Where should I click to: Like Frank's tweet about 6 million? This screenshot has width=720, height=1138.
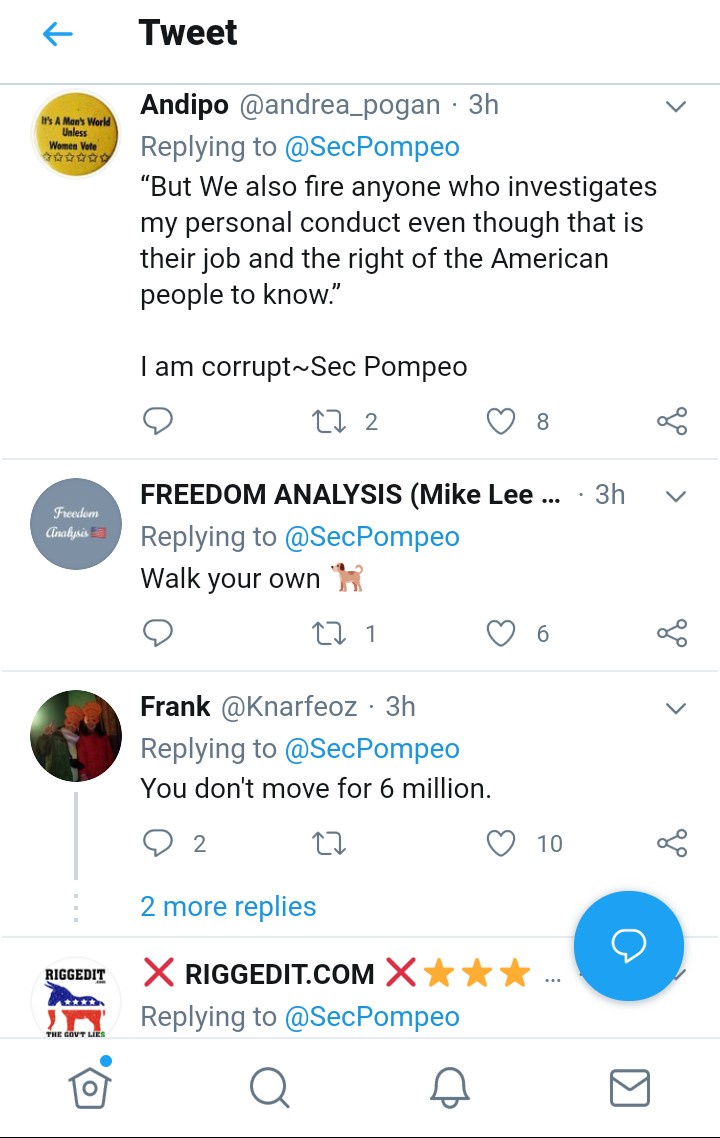click(500, 843)
